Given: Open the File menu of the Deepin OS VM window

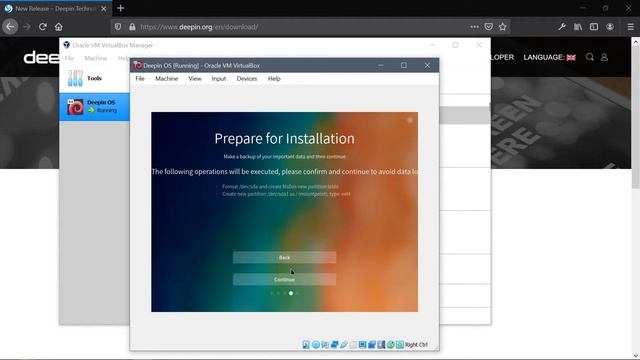Looking at the screenshot, I should pos(140,79).
